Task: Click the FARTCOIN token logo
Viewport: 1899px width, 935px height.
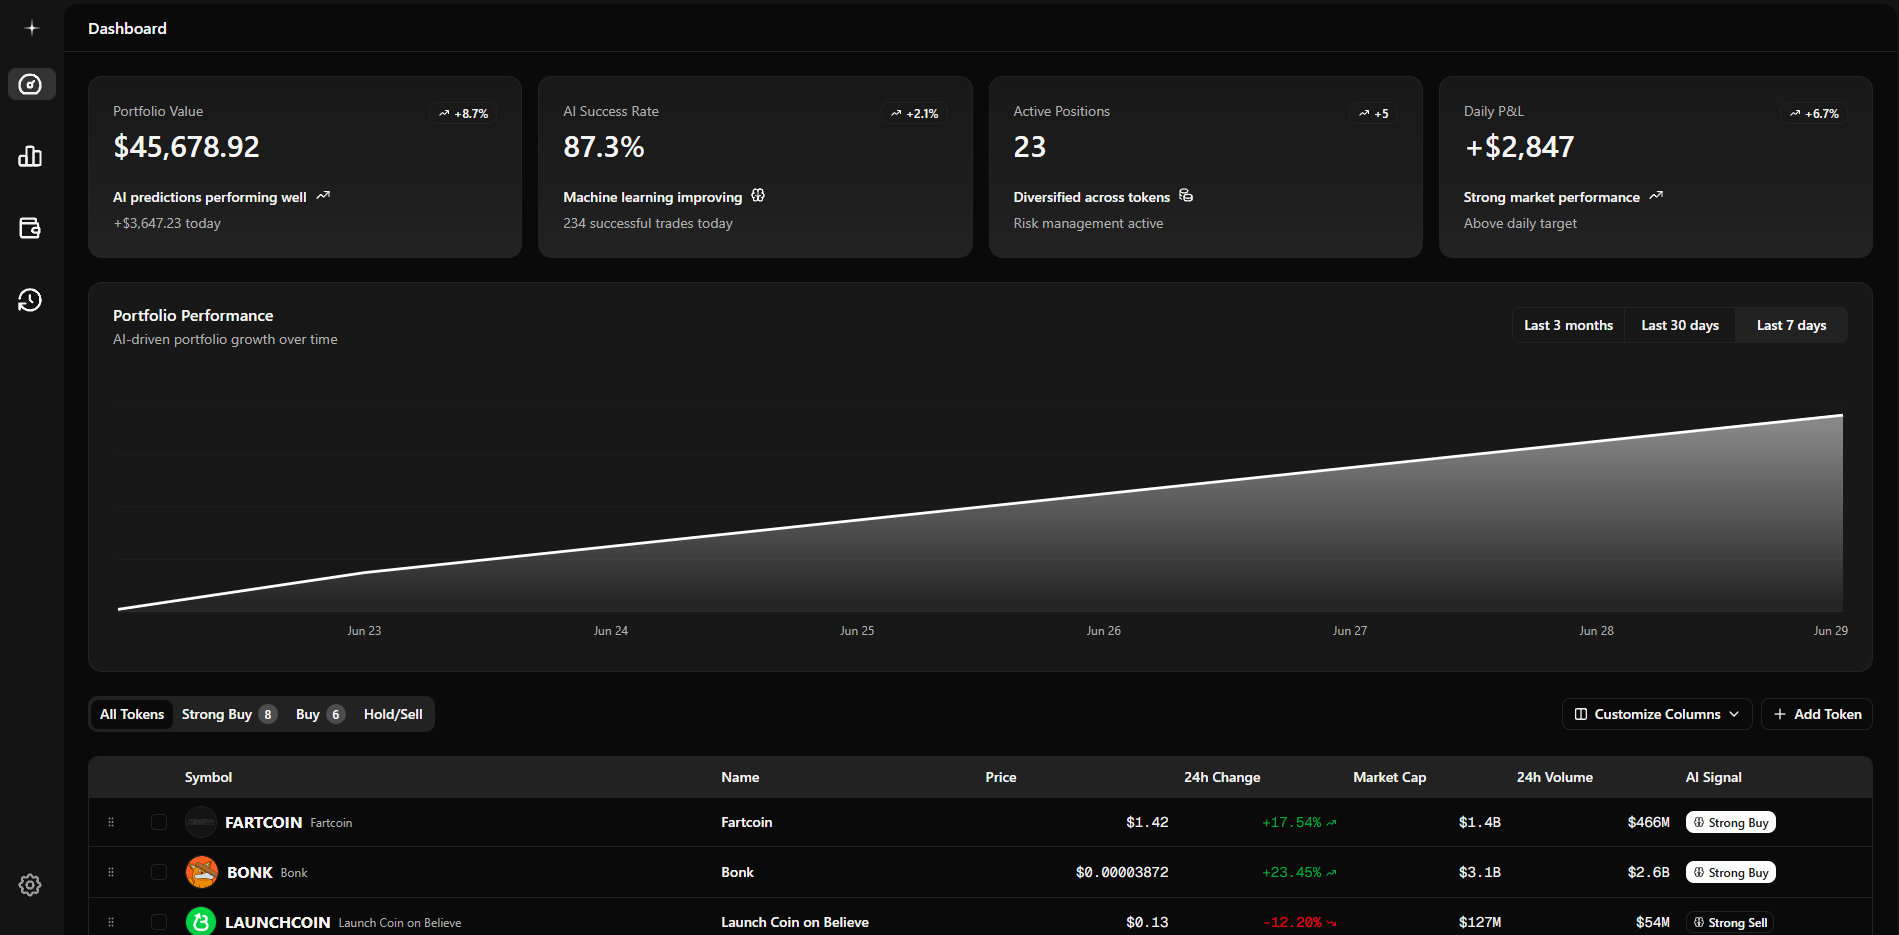Action: tap(201, 822)
